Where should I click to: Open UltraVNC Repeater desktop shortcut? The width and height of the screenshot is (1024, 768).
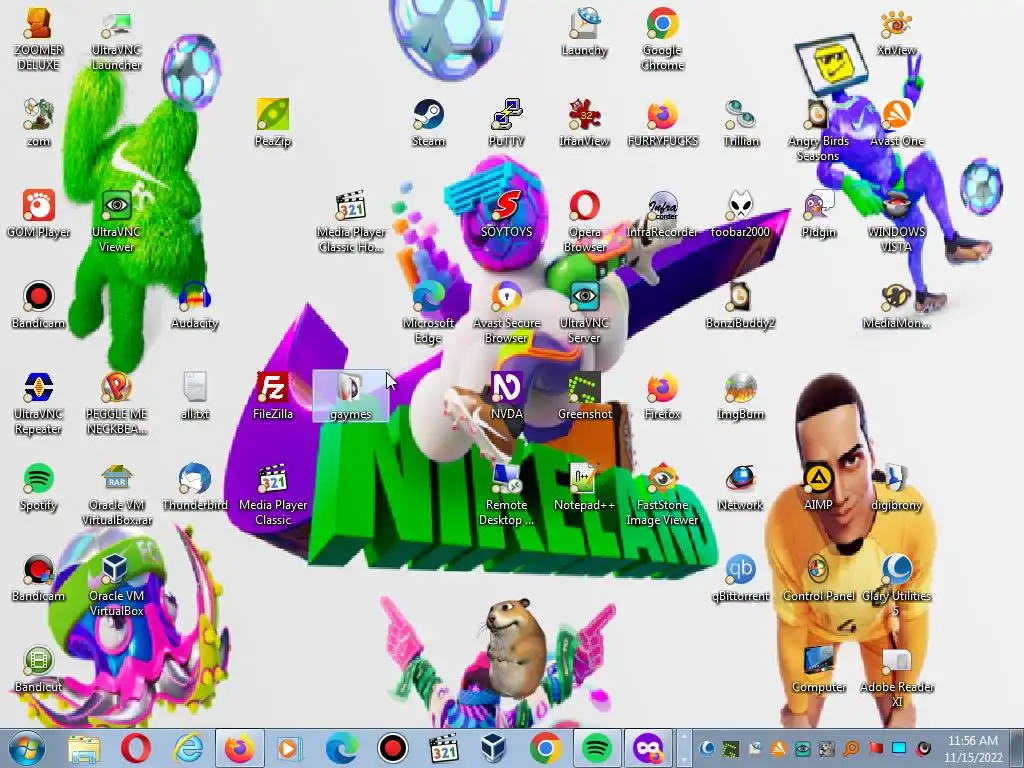tap(38, 403)
